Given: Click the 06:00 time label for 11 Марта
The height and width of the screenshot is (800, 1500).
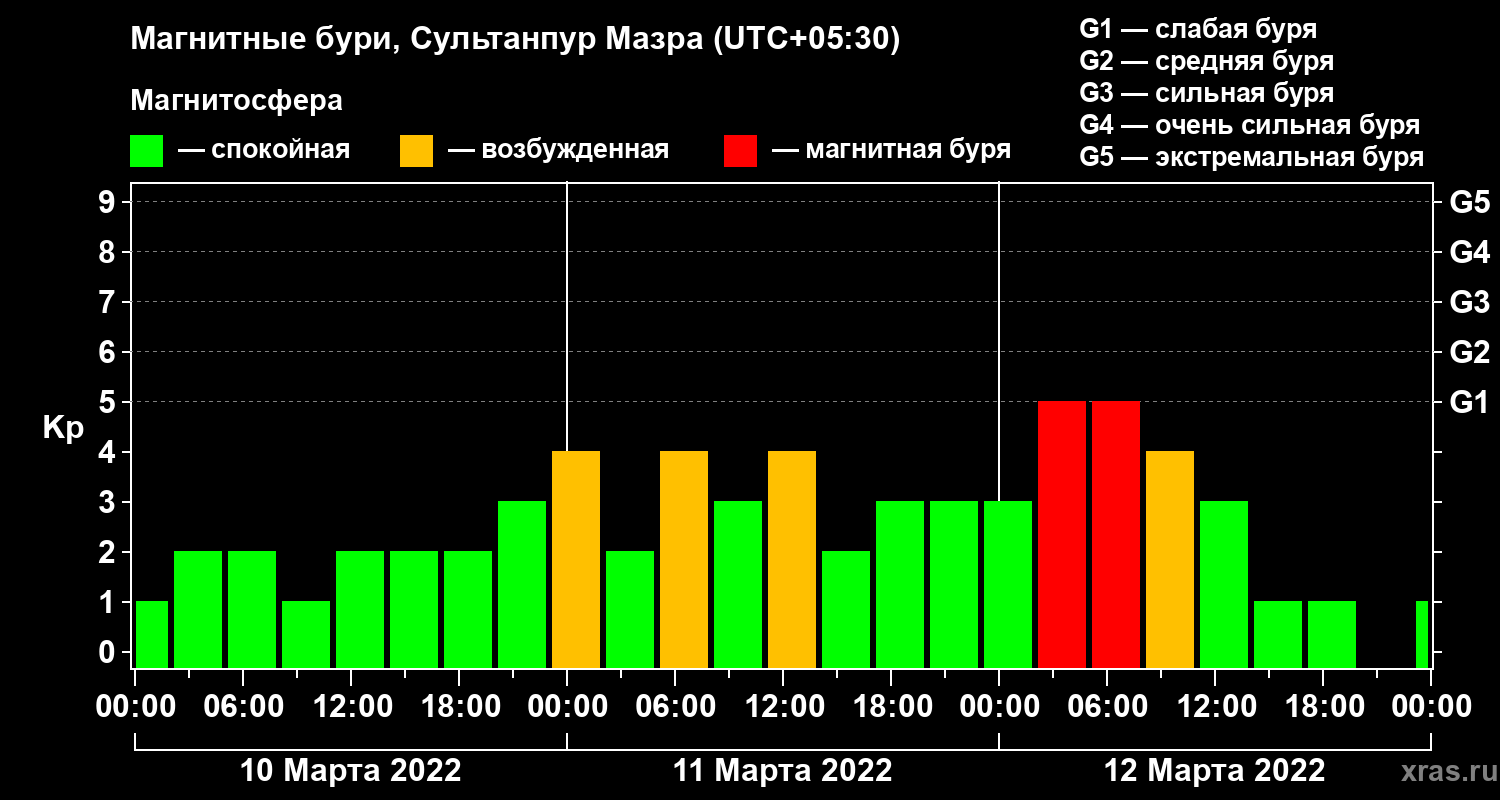Looking at the screenshot, I should pyautogui.click(x=675, y=707).
